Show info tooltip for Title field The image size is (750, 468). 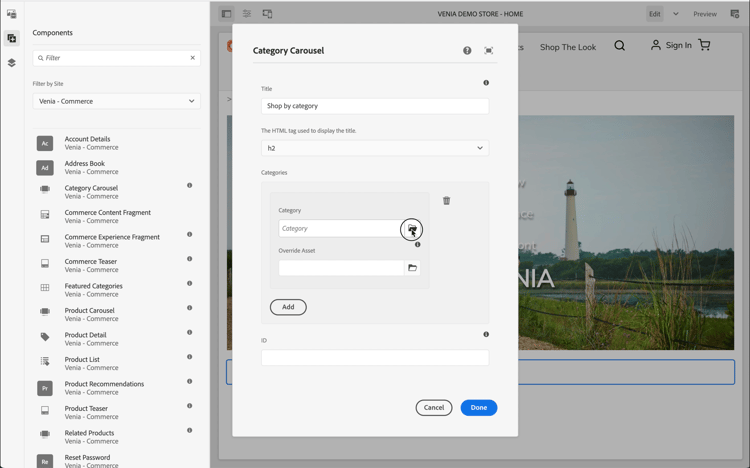pyautogui.click(x=486, y=83)
